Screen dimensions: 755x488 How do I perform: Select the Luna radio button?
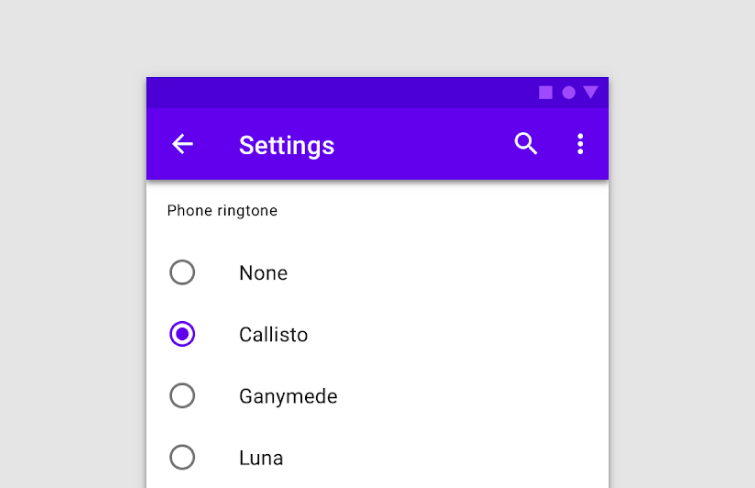click(x=182, y=458)
